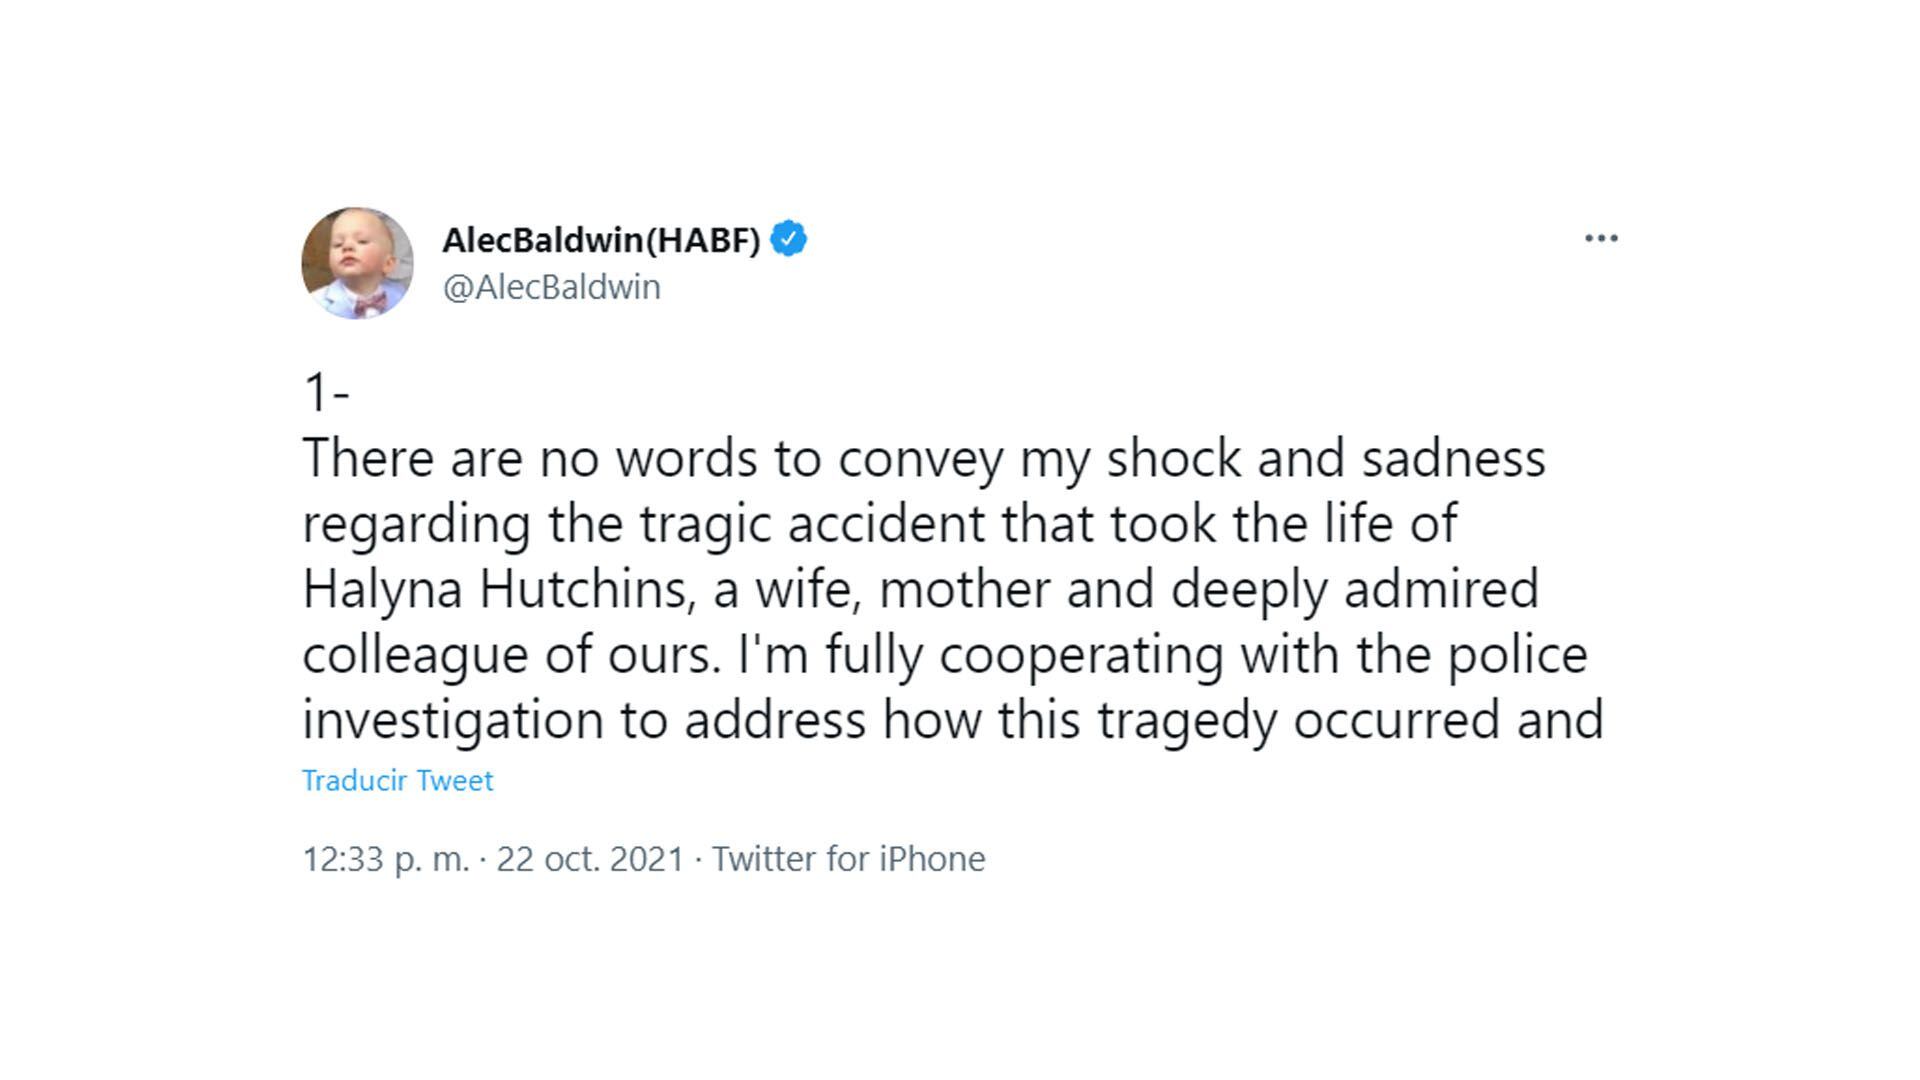1920x1080 pixels.
Task: Click the Traducir Tweet link
Action: pos(397,780)
